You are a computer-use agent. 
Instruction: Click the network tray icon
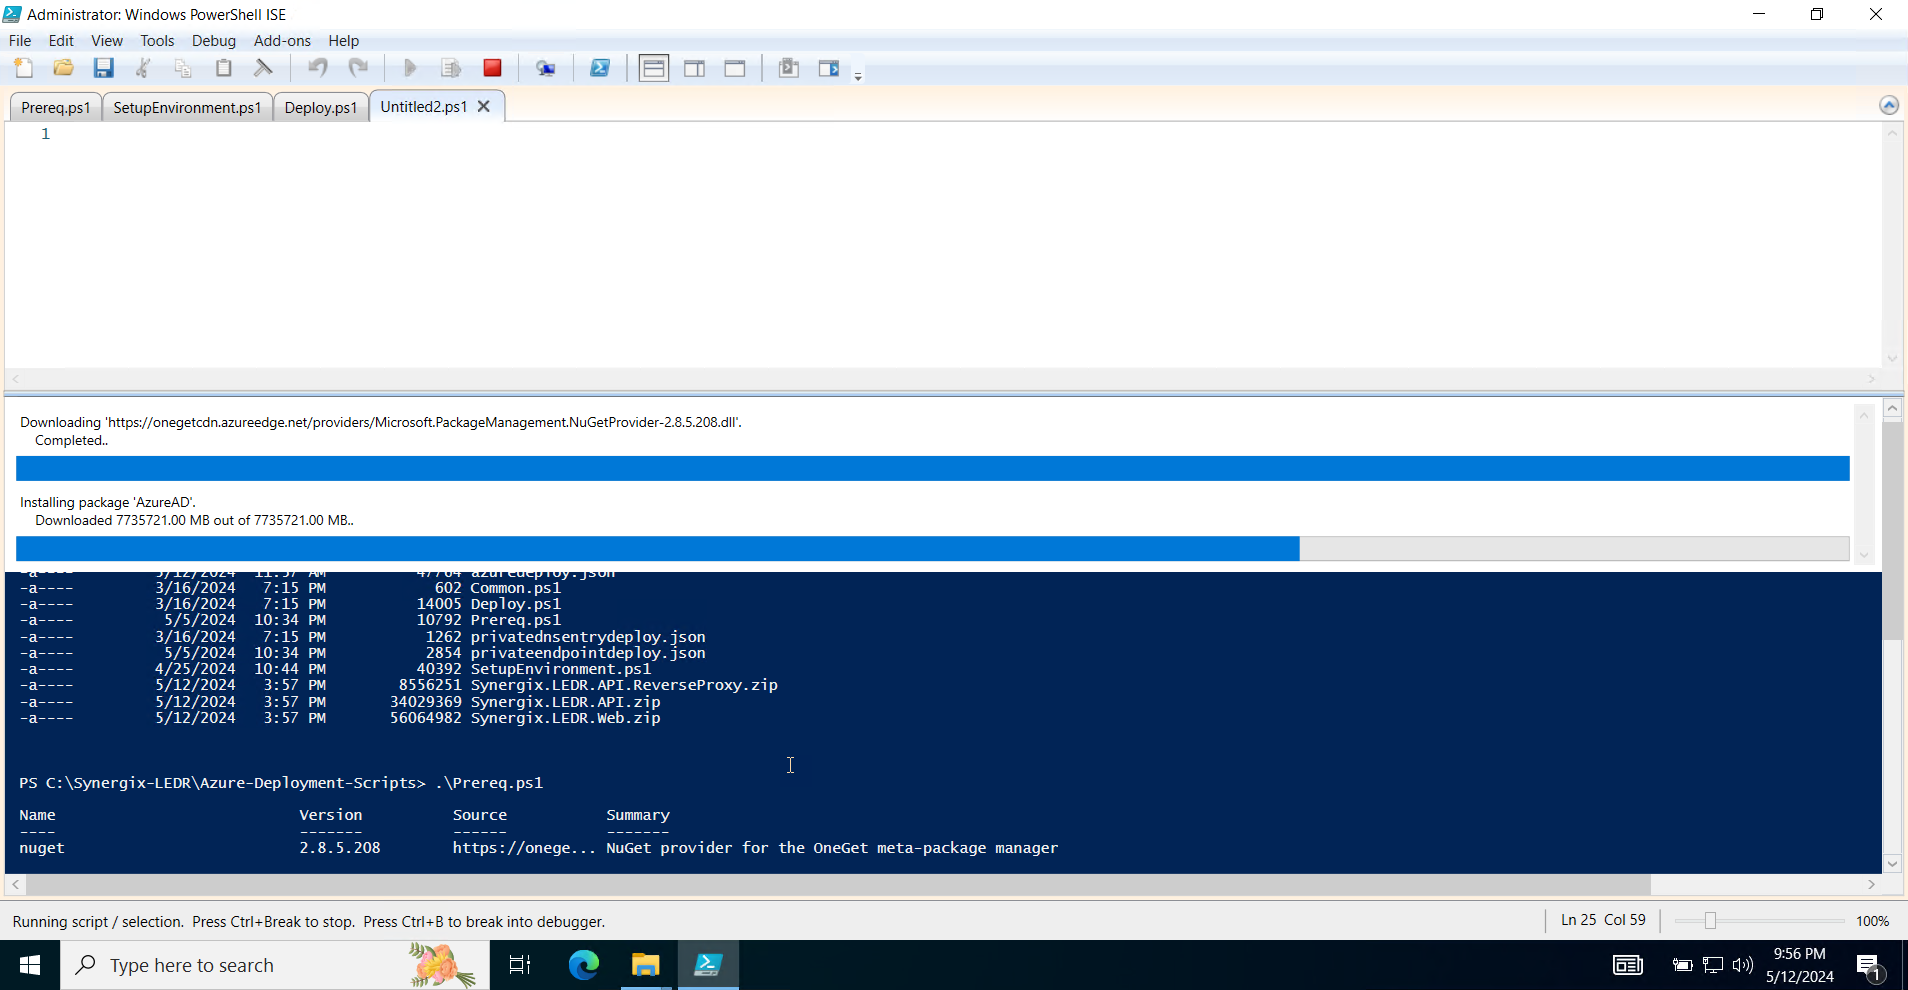(x=1713, y=965)
